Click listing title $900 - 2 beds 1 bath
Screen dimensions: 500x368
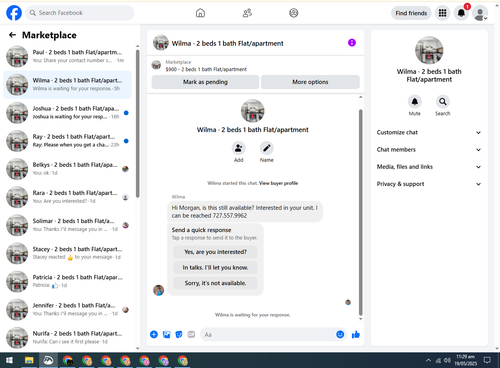point(206,69)
